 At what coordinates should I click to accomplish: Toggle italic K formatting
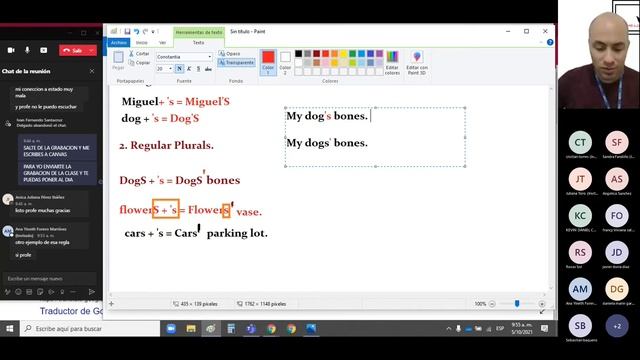pos(189,69)
